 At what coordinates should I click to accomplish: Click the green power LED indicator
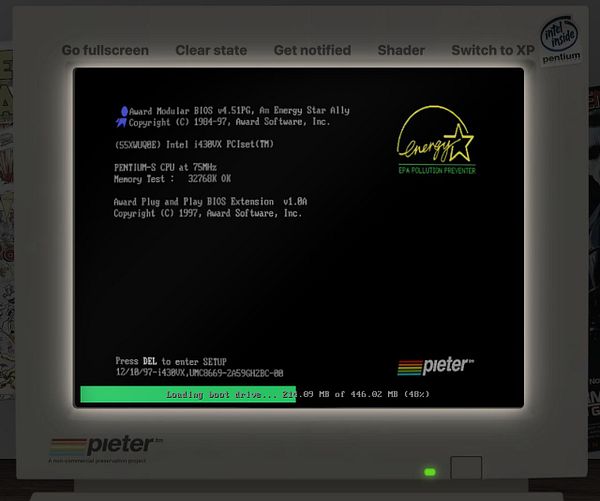point(430,472)
